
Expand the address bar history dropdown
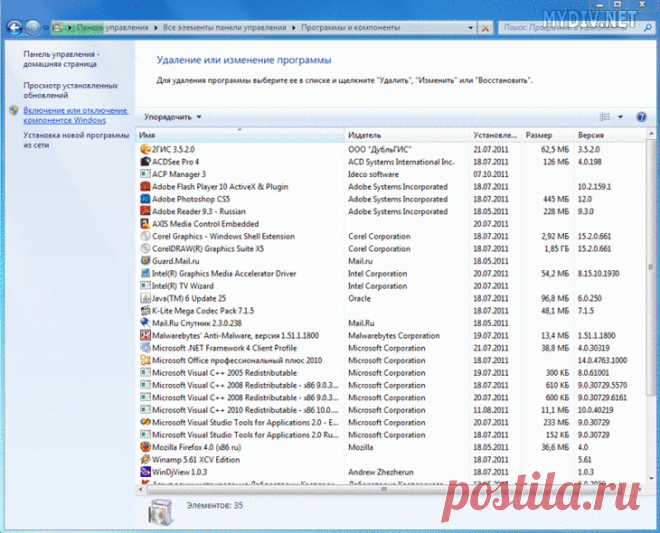(x=471, y=28)
